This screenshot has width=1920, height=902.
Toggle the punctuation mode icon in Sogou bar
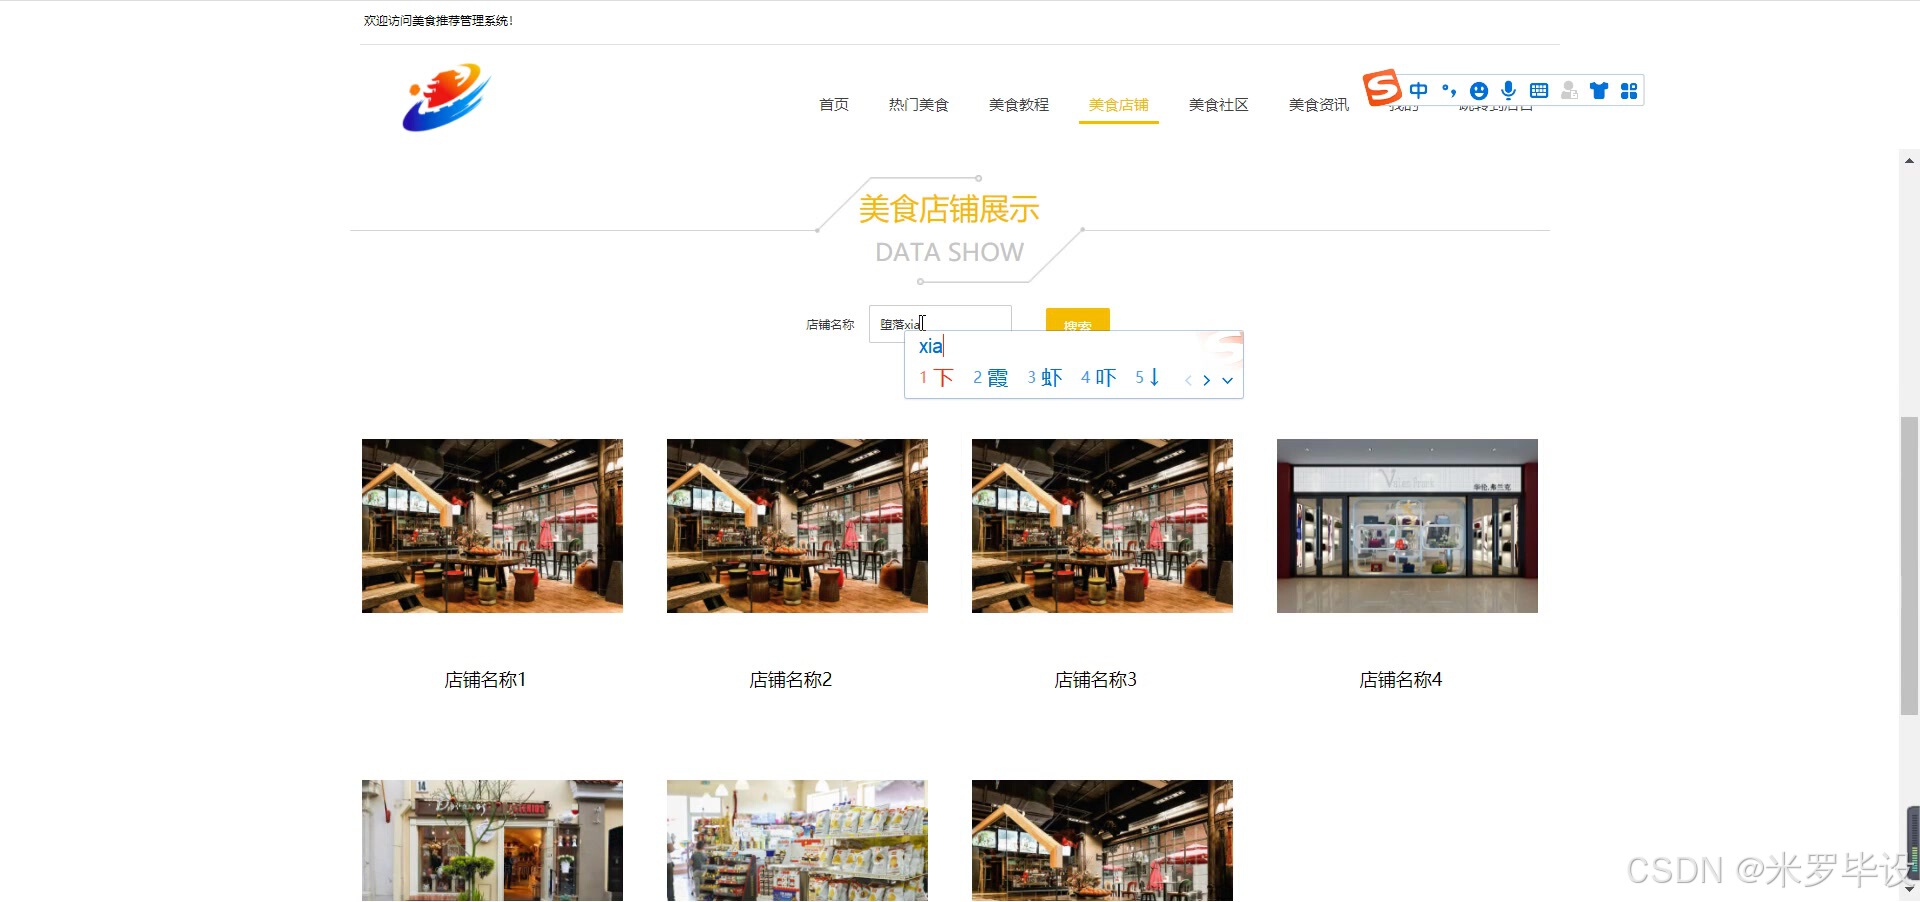pos(1449,90)
